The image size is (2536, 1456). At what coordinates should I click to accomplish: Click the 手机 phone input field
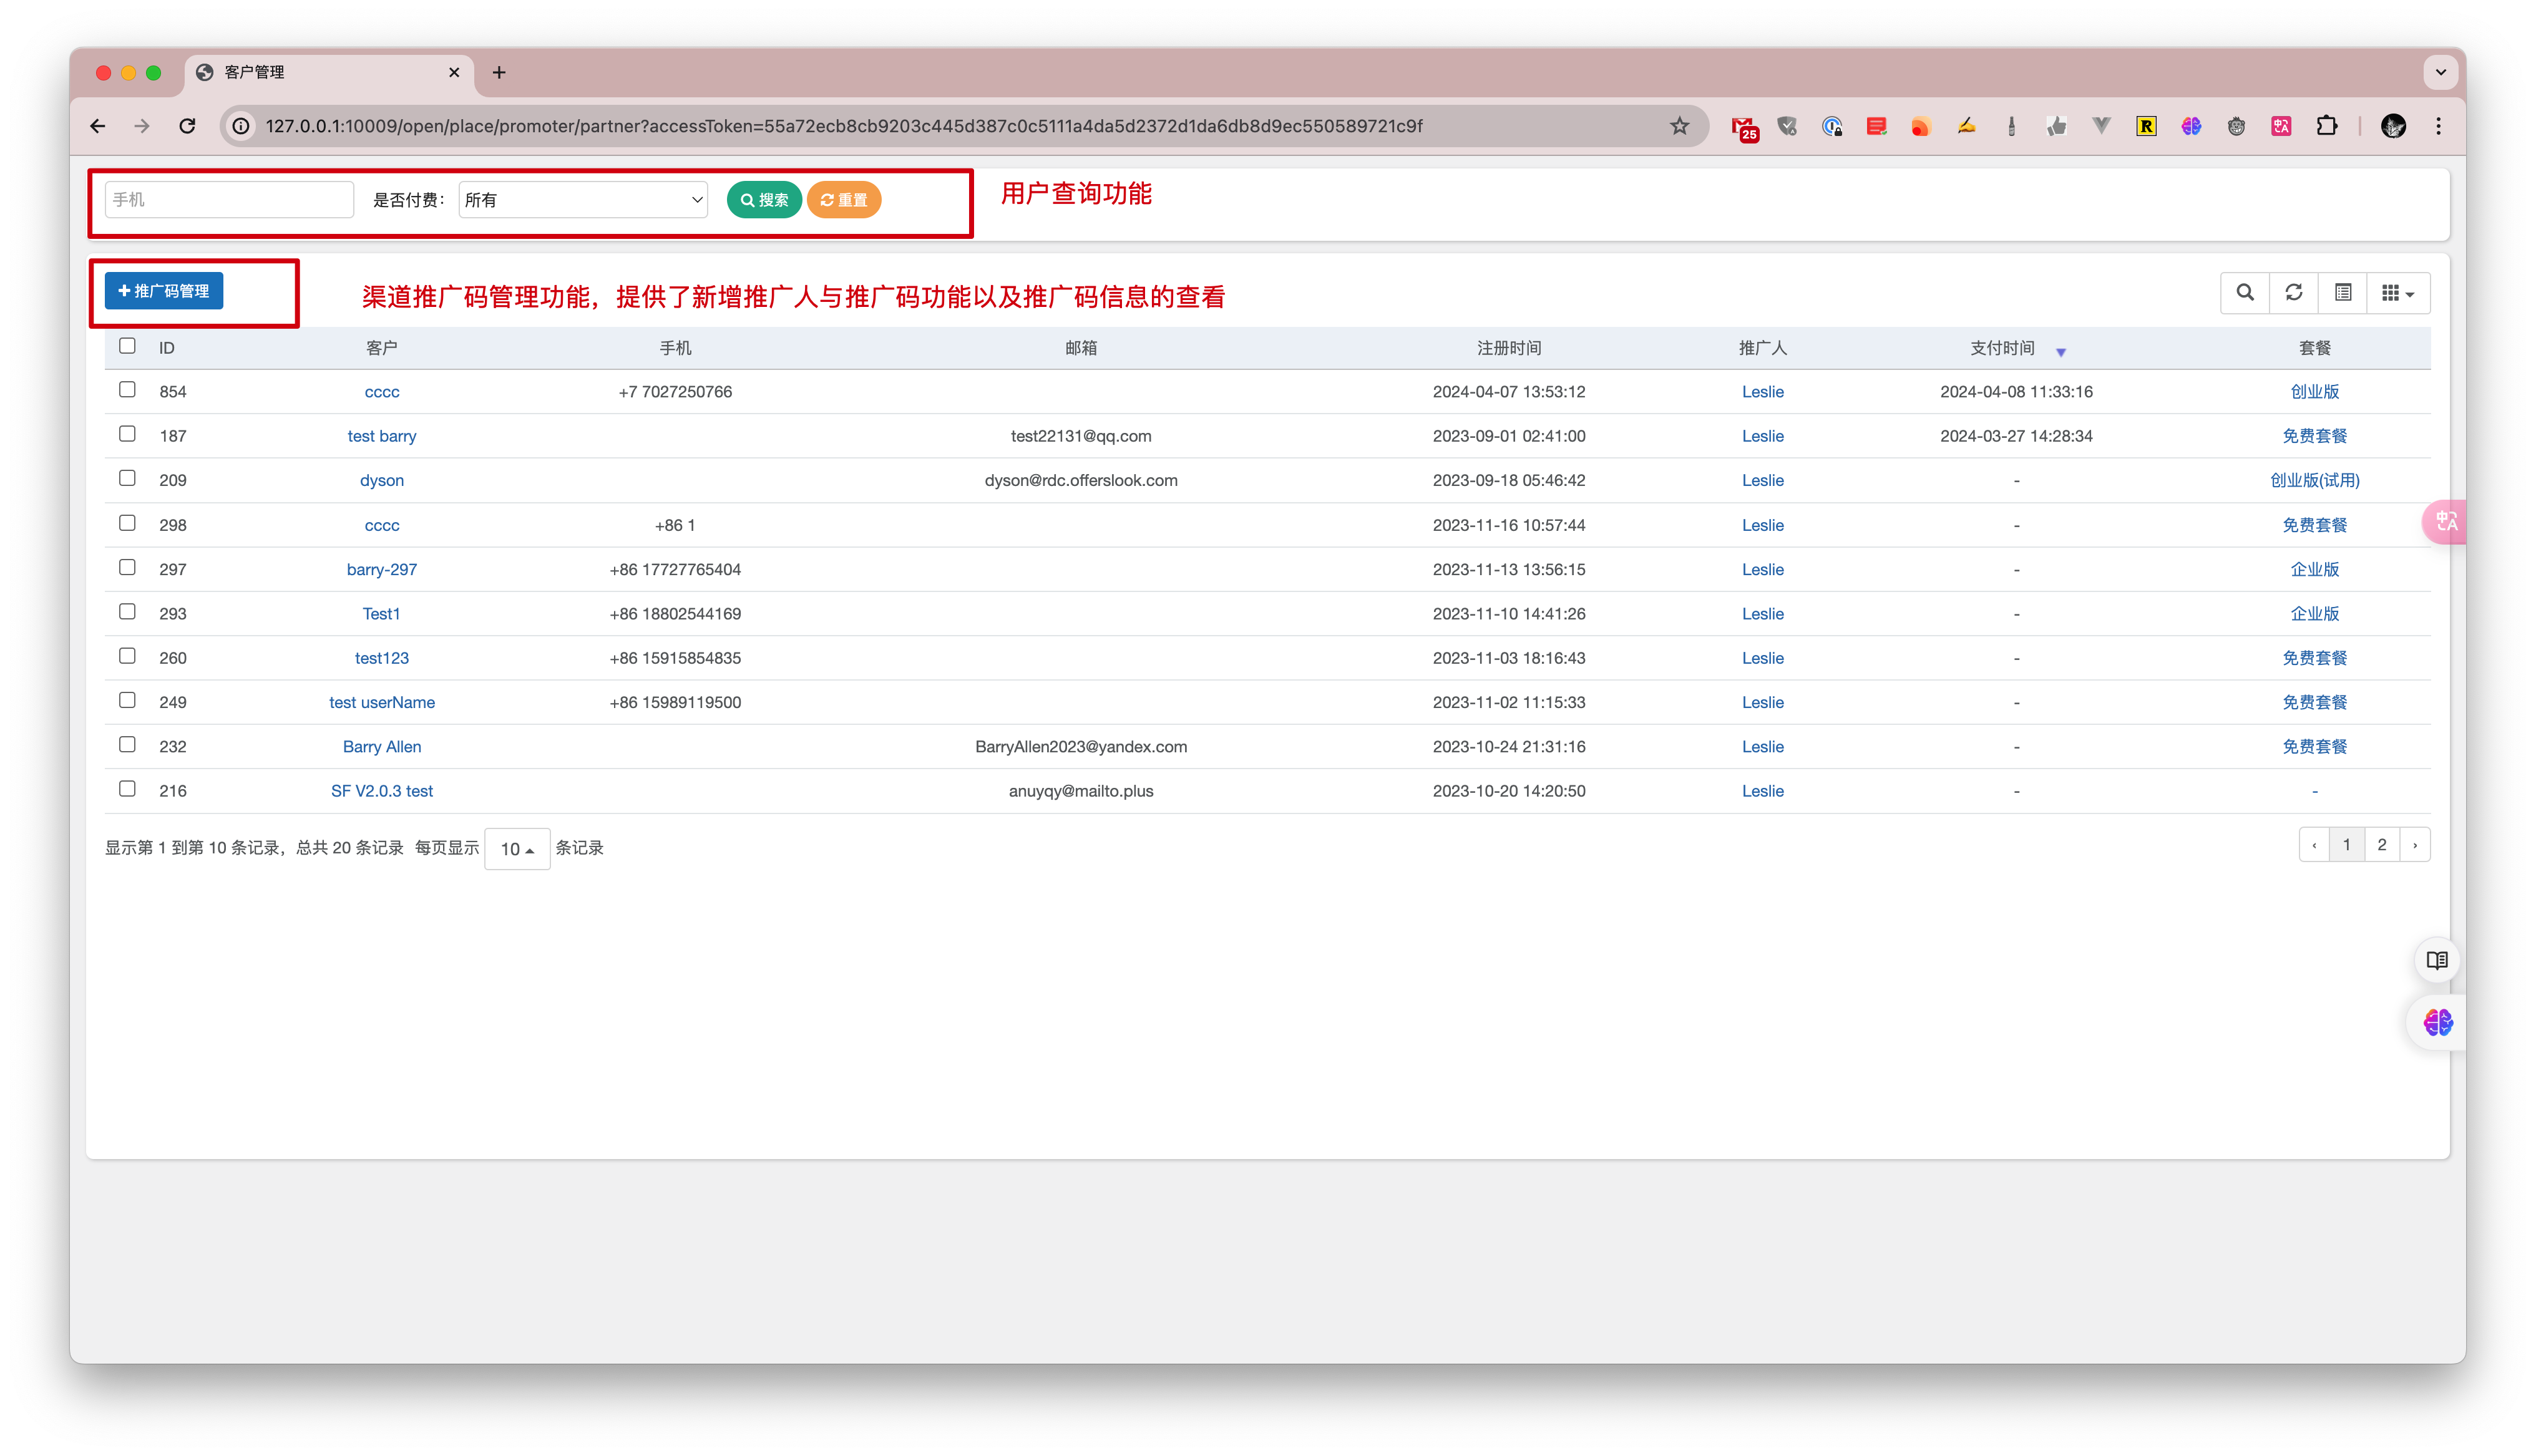pyautogui.click(x=229, y=200)
